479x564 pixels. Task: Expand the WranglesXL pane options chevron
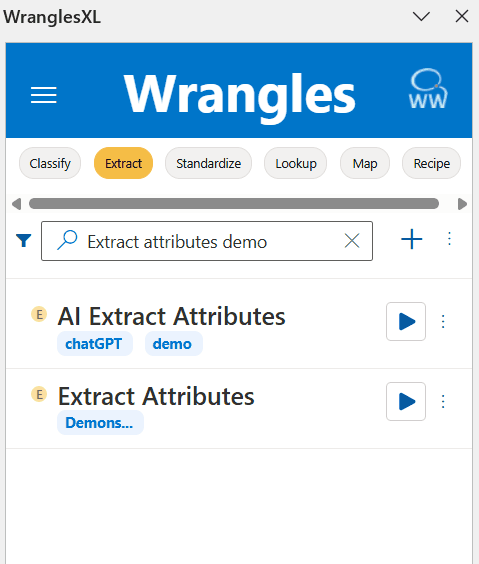(421, 16)
